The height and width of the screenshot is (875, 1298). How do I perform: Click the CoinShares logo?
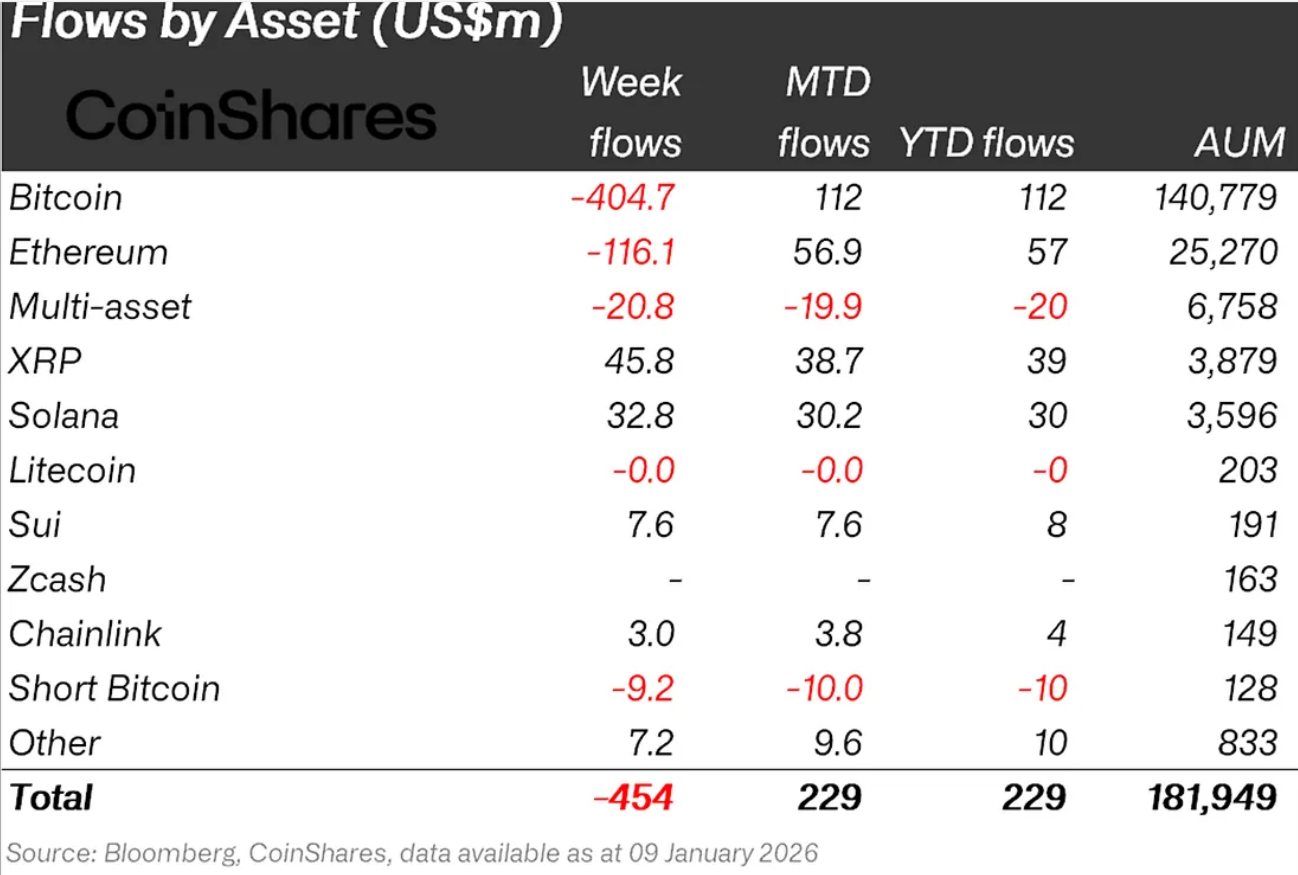click(x=251, y=116)
